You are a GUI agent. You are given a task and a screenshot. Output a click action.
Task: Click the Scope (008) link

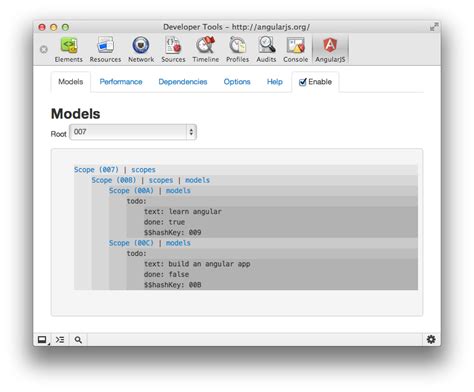114,180
